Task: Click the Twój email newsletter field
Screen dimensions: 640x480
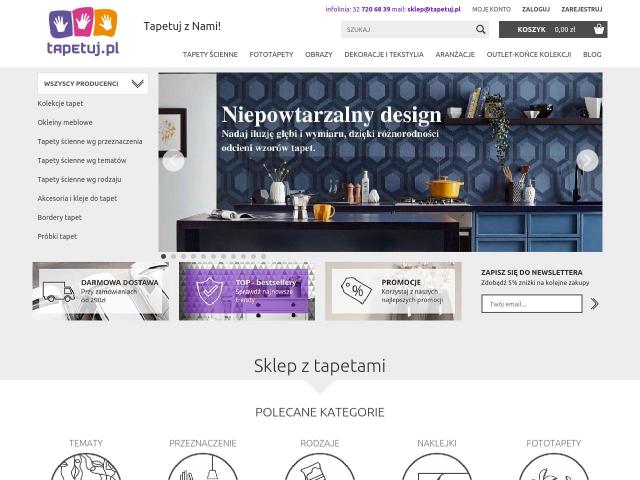Action: click(532, 304)
